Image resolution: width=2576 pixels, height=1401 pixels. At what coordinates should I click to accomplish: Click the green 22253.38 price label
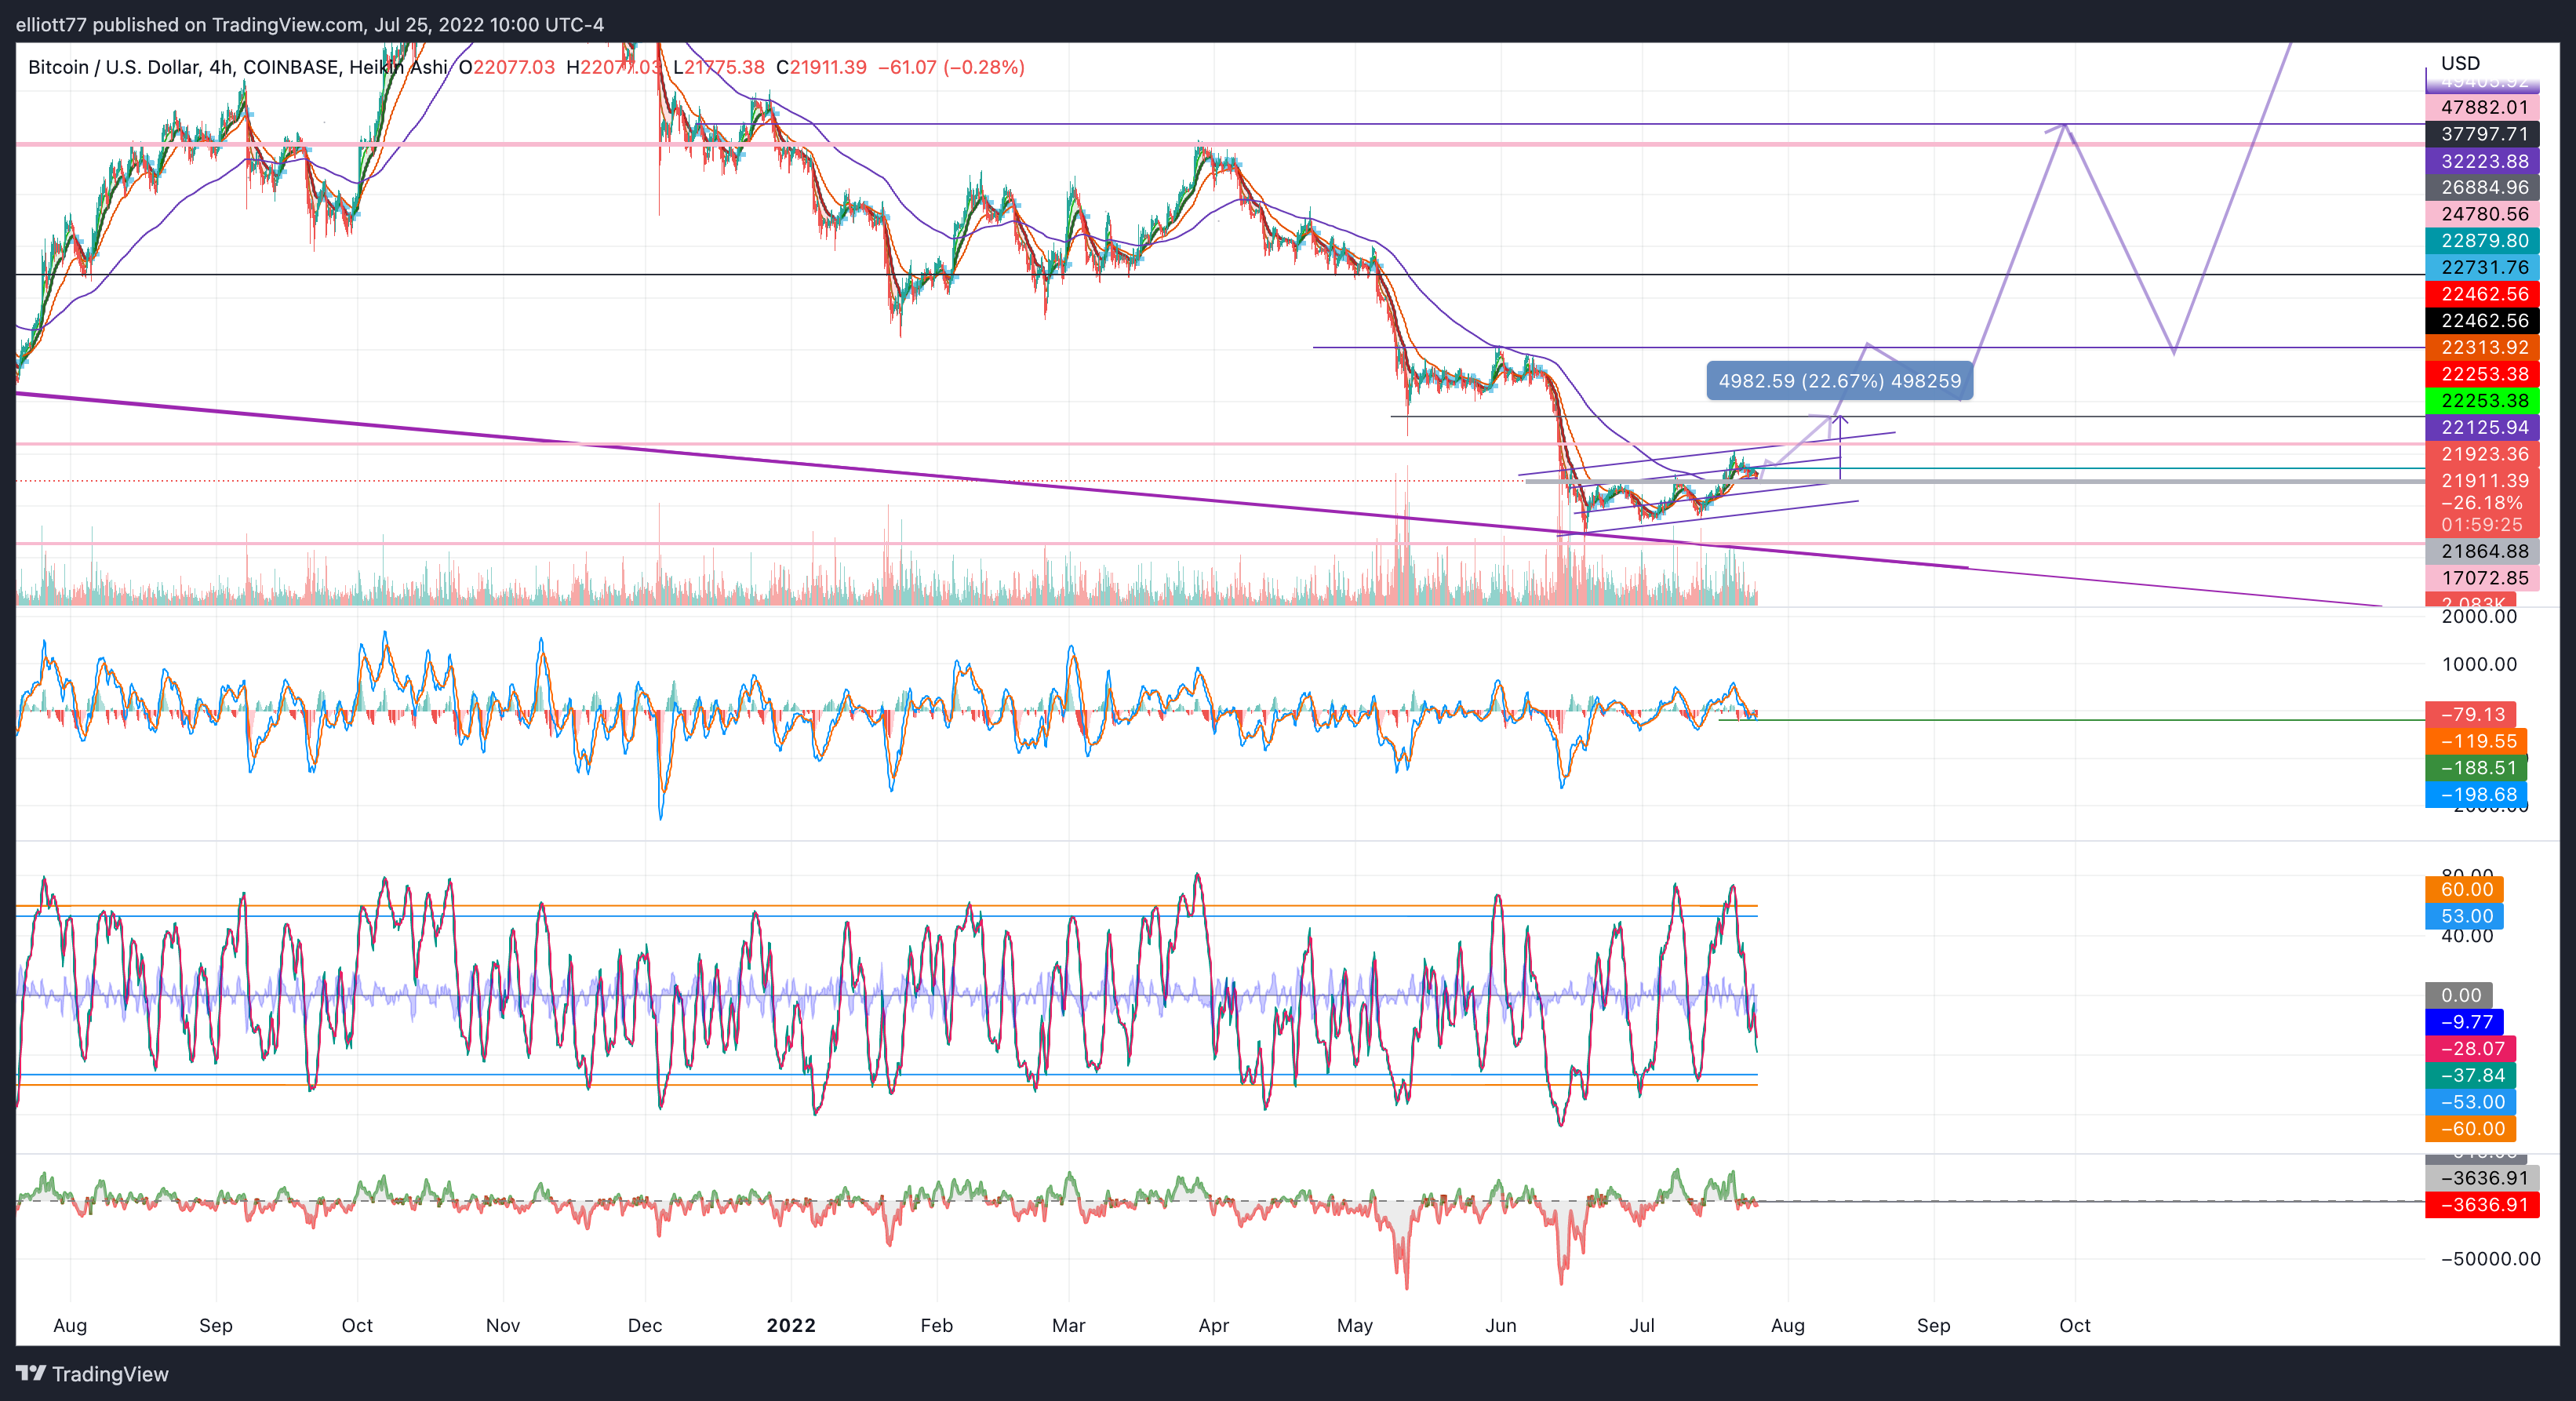[x=2483, y=401]
